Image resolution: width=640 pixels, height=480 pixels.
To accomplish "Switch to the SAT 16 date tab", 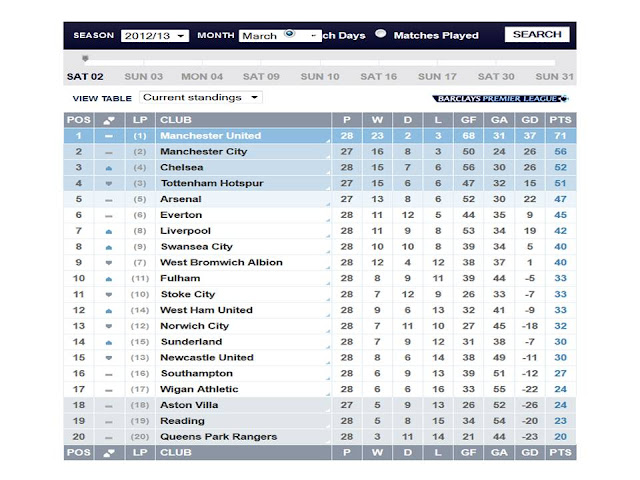I will pyautogui.click(x=379, y=76).
